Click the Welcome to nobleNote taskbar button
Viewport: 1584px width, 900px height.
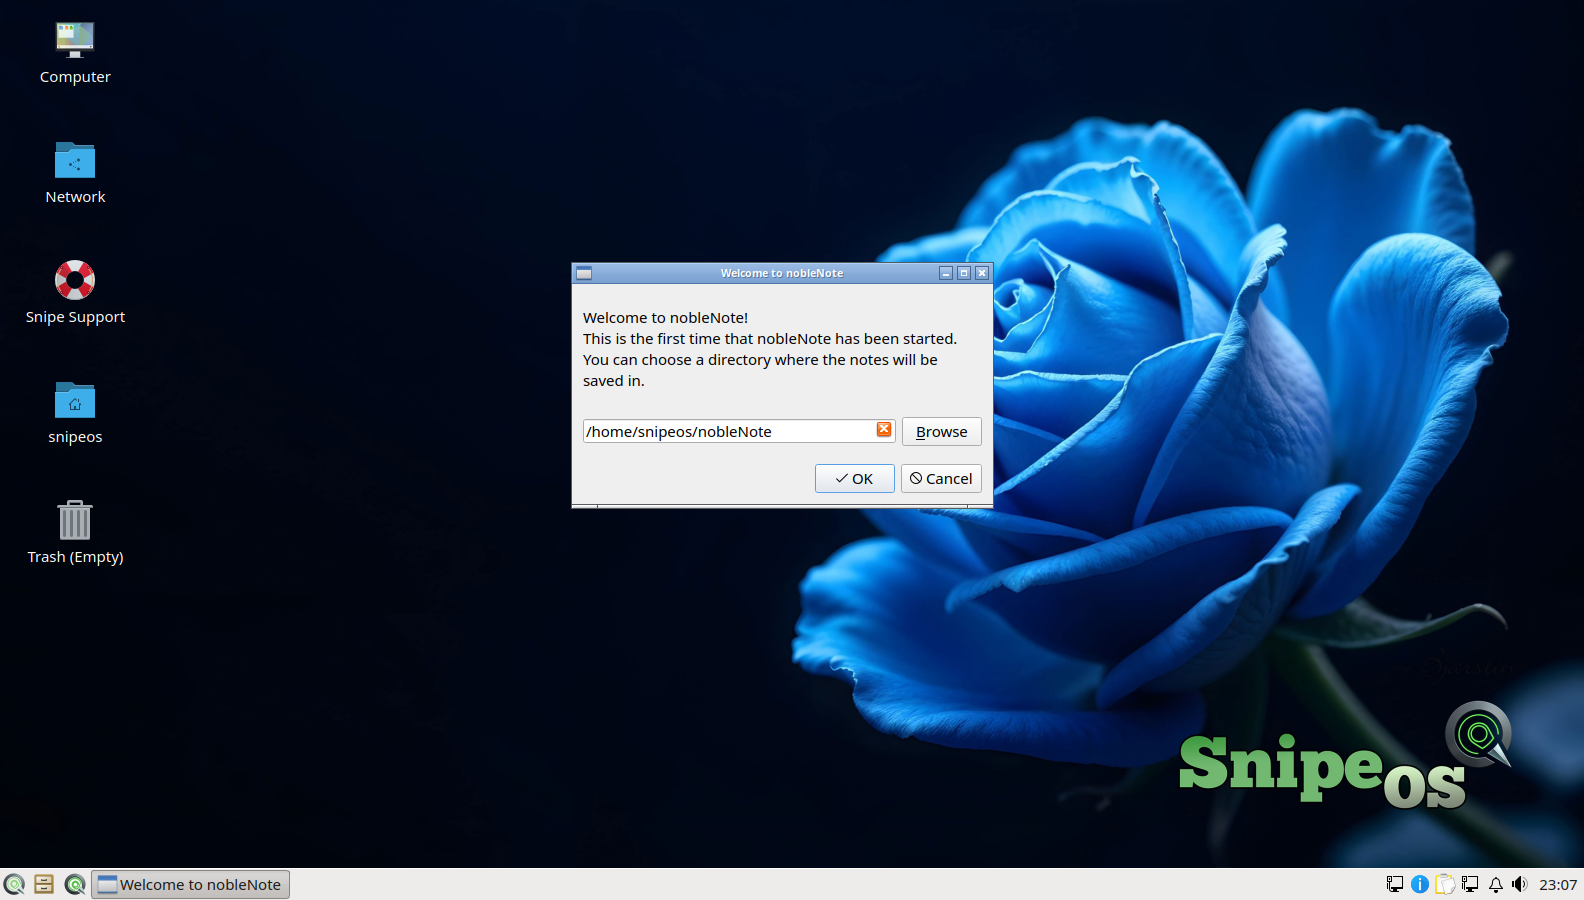tap(191, 884)
